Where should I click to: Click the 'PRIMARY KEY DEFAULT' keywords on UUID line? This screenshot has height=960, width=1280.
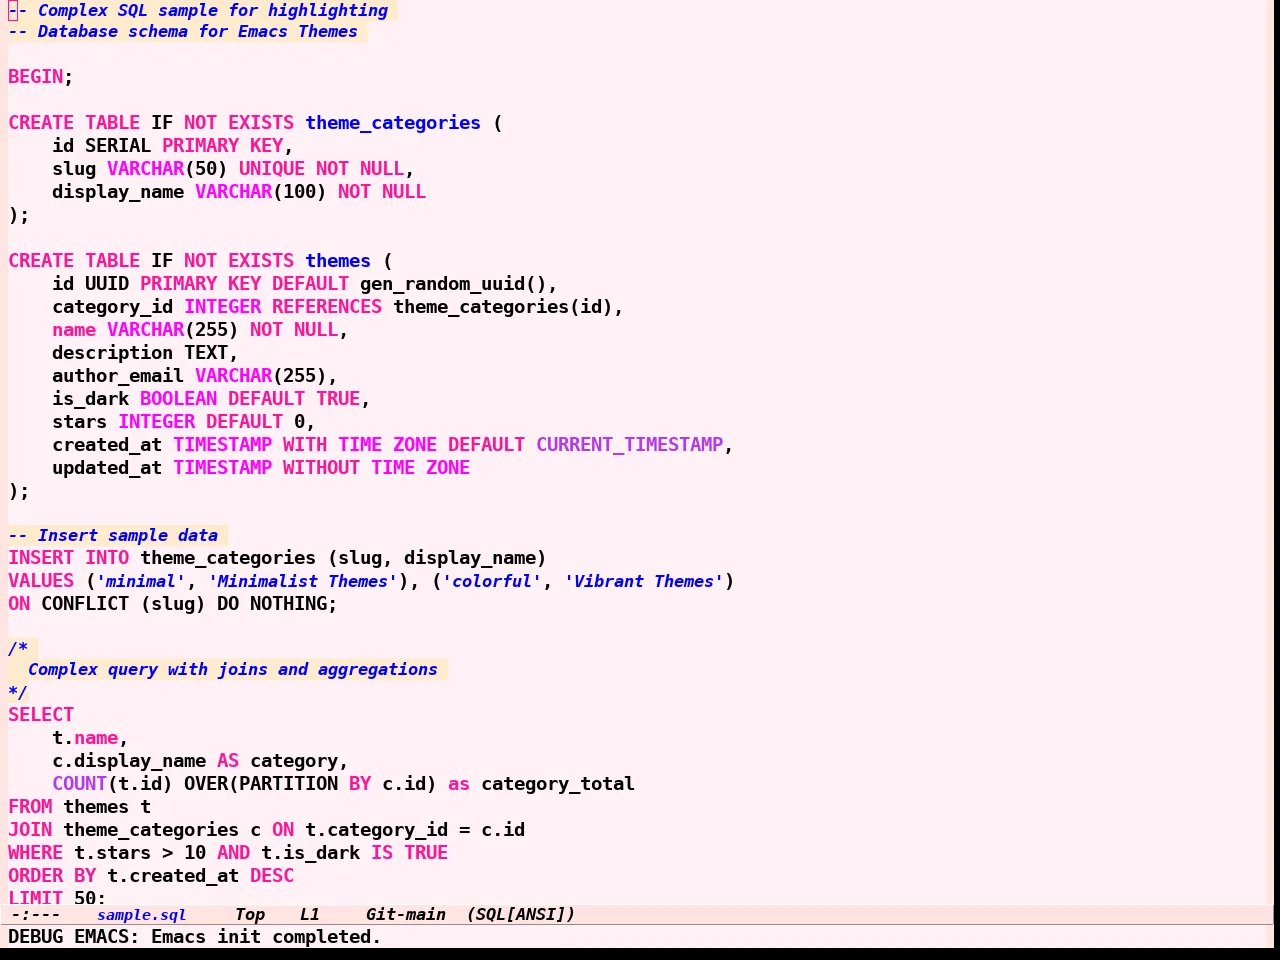244,284
